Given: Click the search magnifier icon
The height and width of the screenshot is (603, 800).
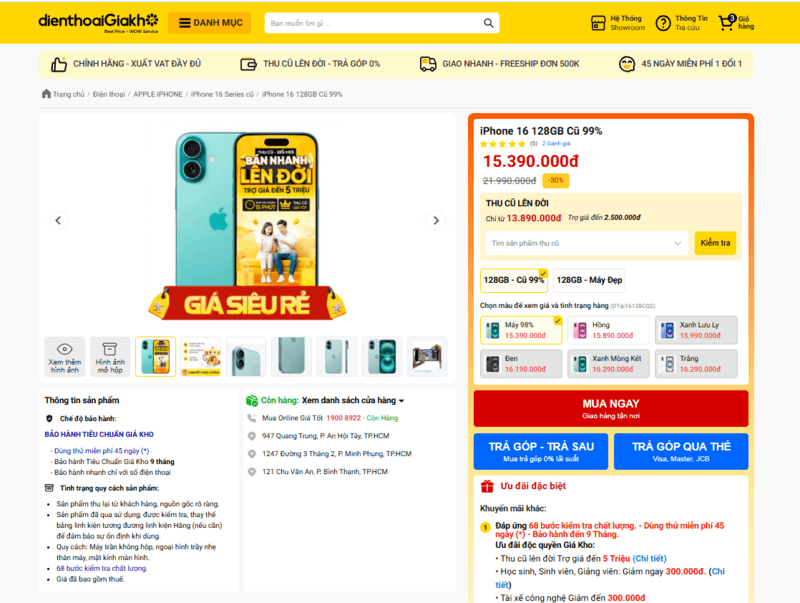Looking at the screenshot, I should (488, 23).
